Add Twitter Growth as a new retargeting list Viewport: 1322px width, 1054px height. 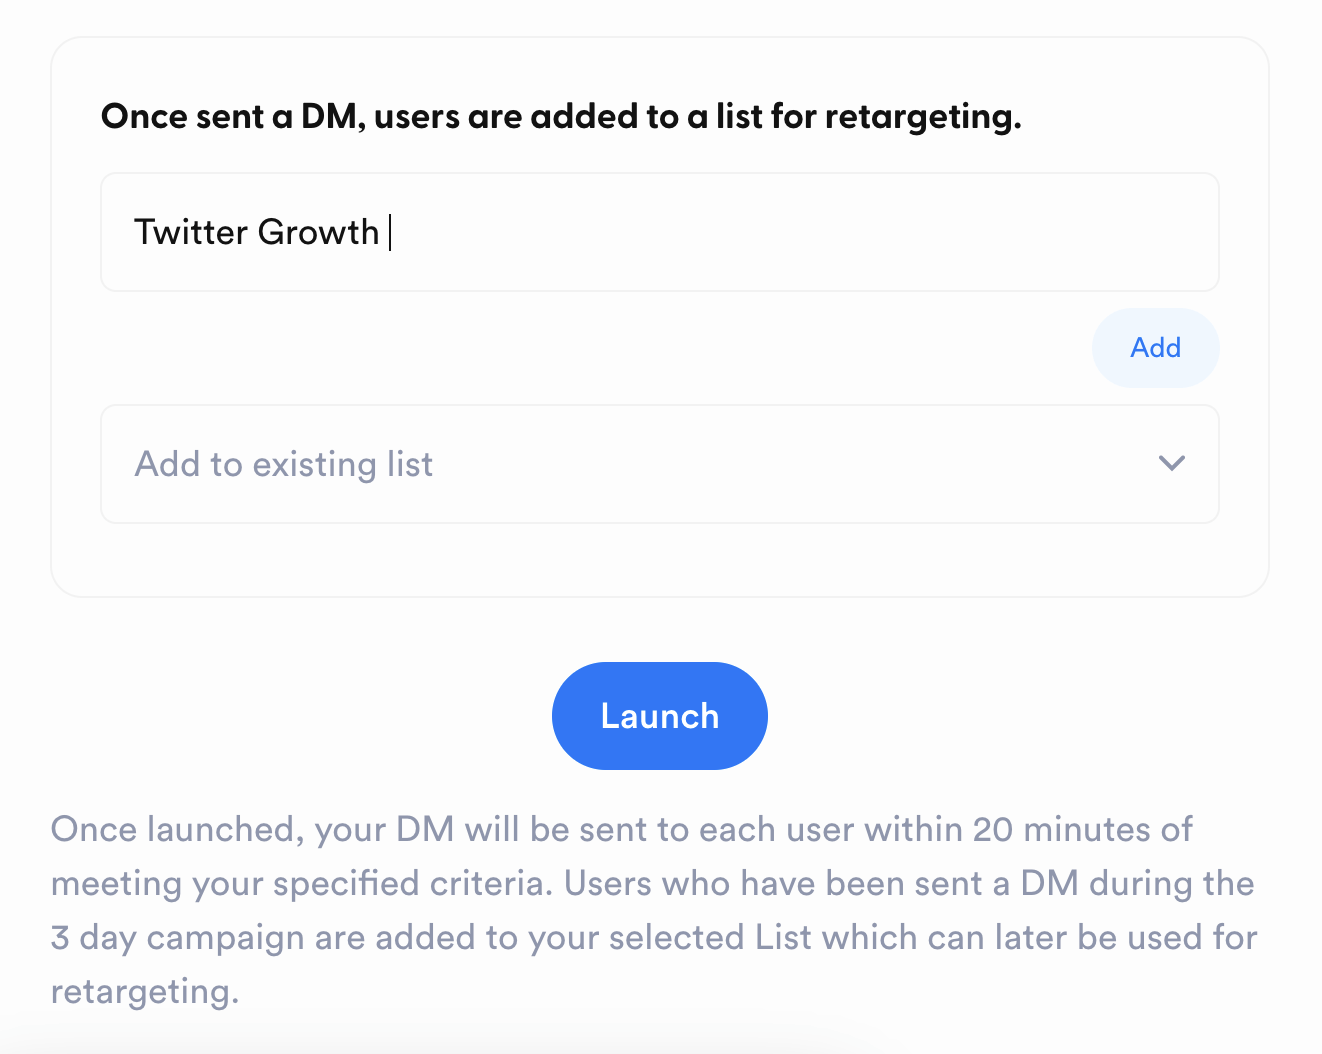tap(1155, 347)
